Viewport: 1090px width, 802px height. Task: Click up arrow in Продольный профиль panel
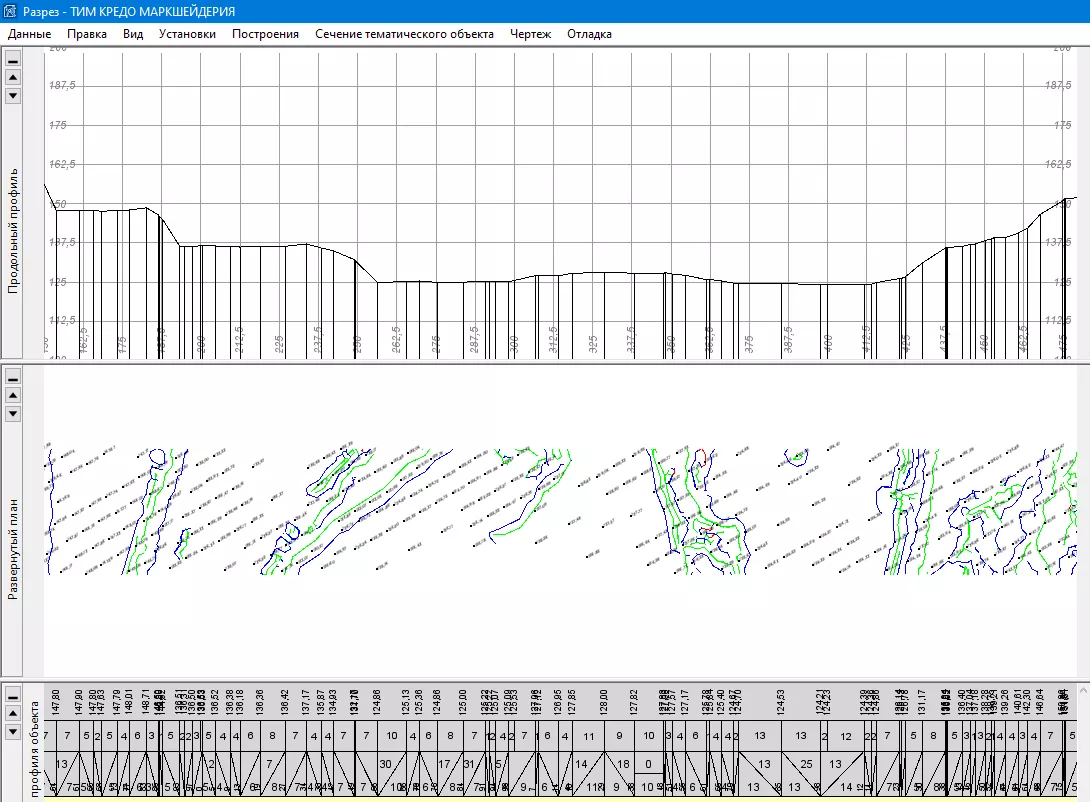click(x=13, y=77)
